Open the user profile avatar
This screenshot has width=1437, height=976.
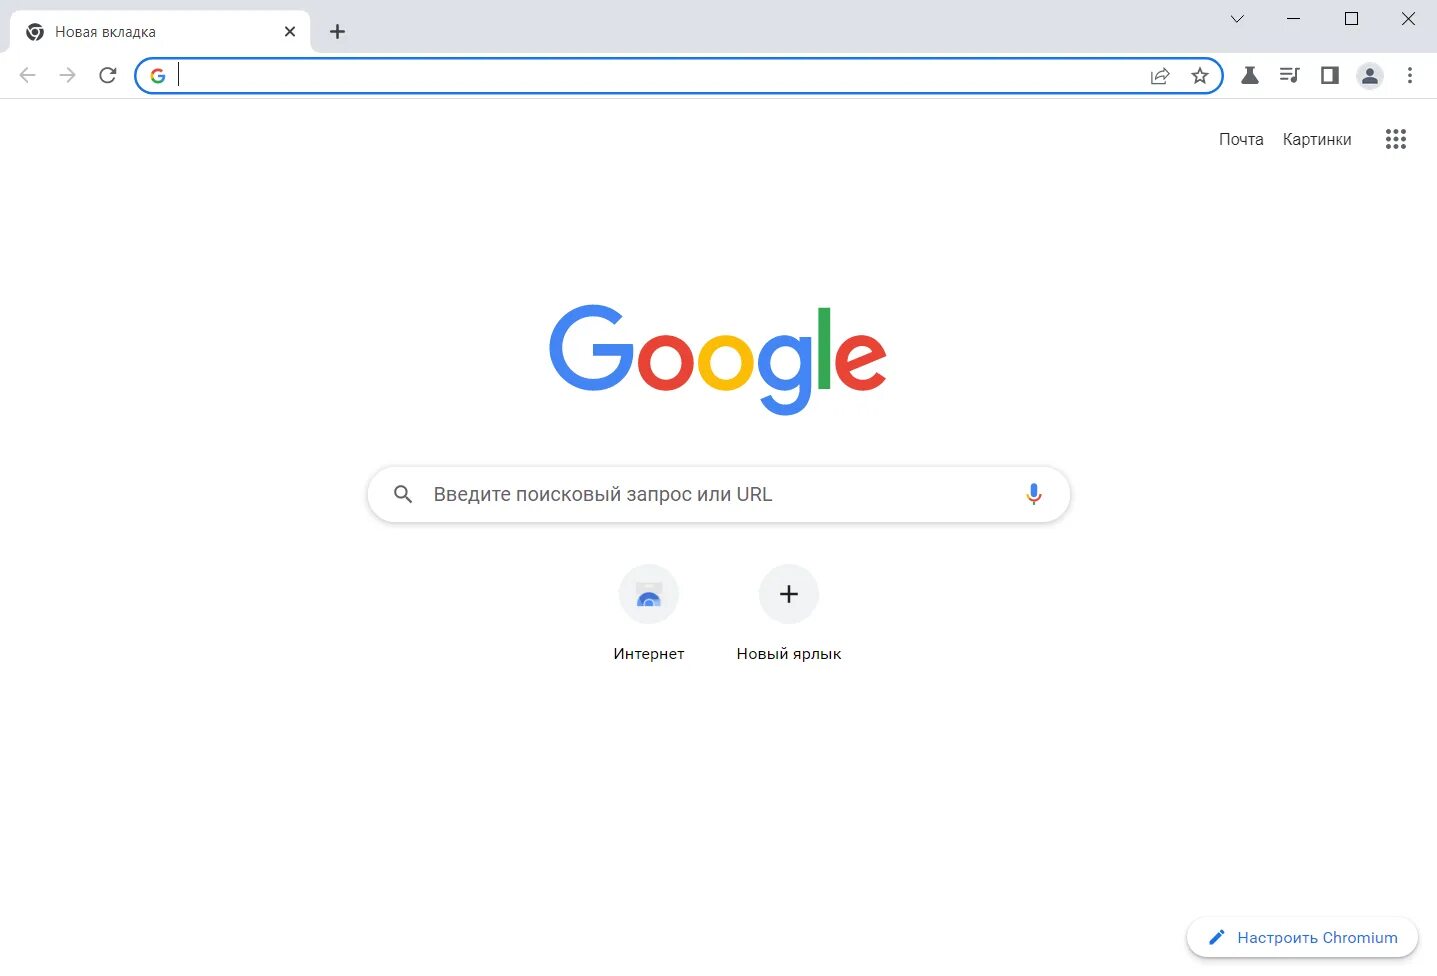tap(1370, 75)
